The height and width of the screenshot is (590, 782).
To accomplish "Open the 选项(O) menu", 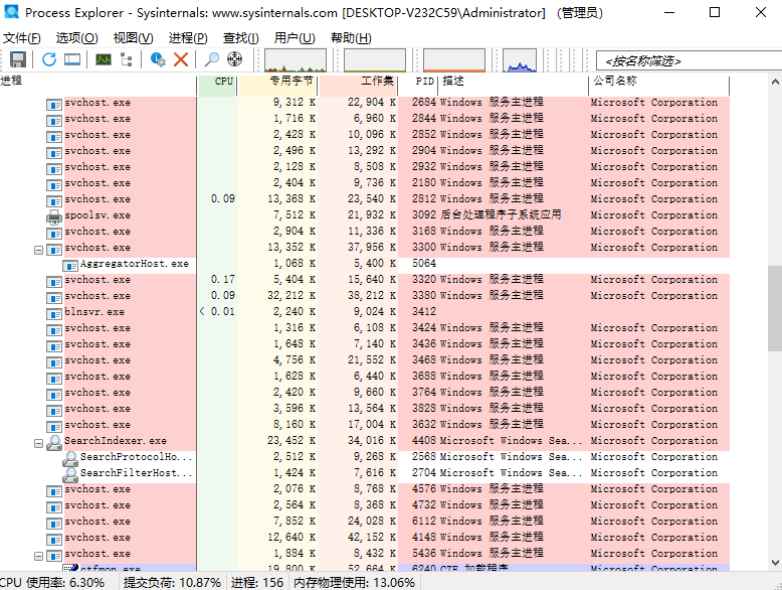I will coord(77,38).
